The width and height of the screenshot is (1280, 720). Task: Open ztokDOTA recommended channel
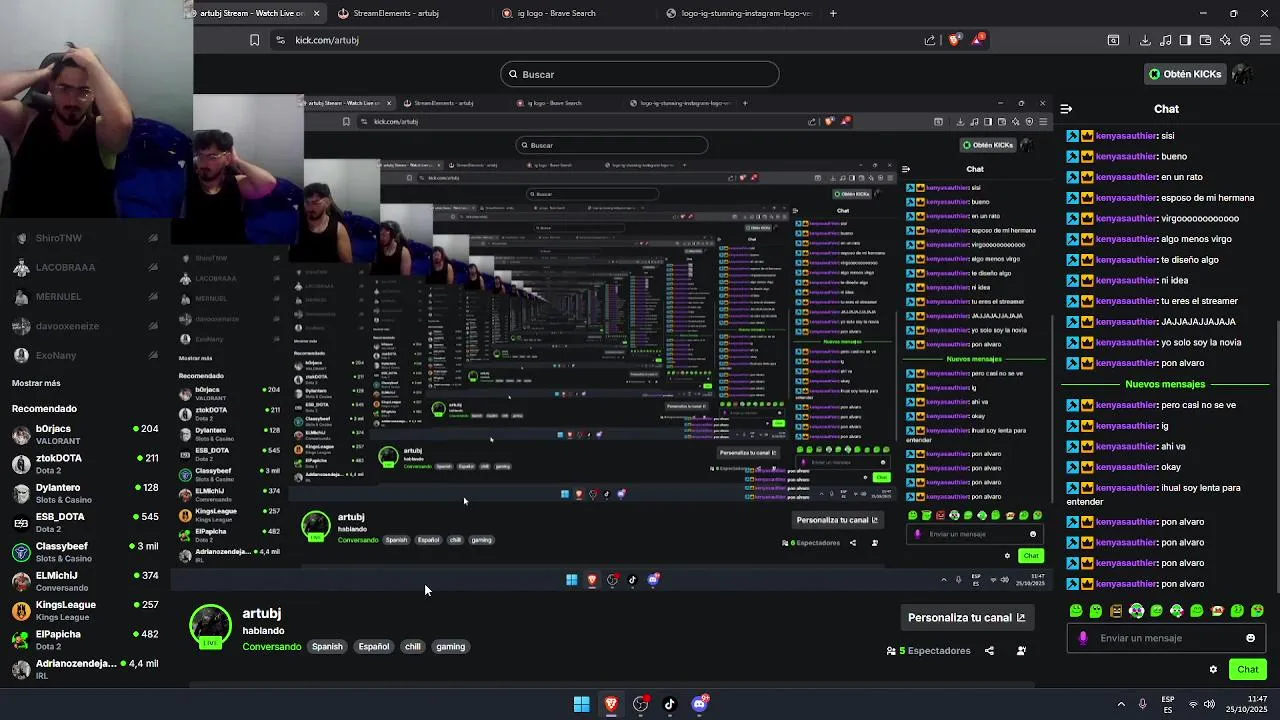[85, 464]
